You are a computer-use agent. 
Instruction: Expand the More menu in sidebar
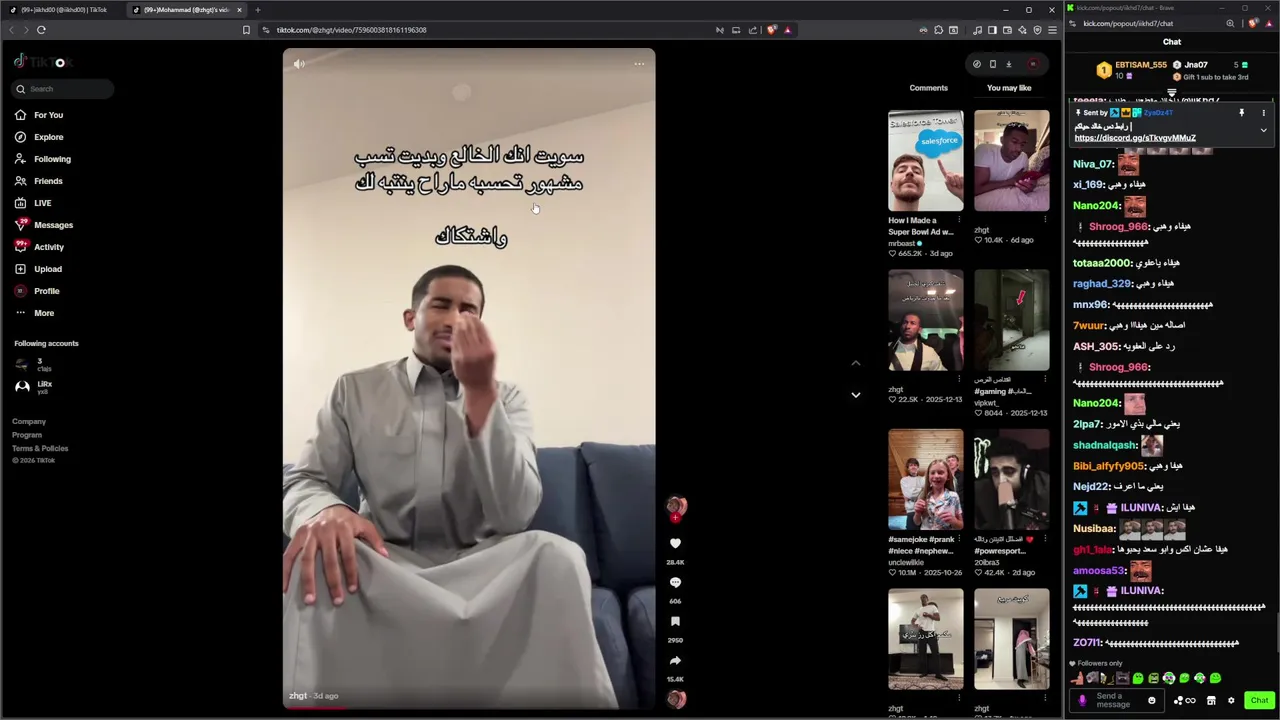click(35, 313)
